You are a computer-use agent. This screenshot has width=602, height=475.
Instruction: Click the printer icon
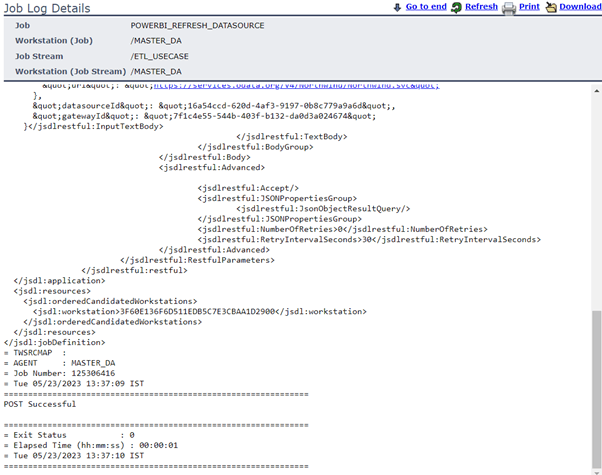[509, 7]
